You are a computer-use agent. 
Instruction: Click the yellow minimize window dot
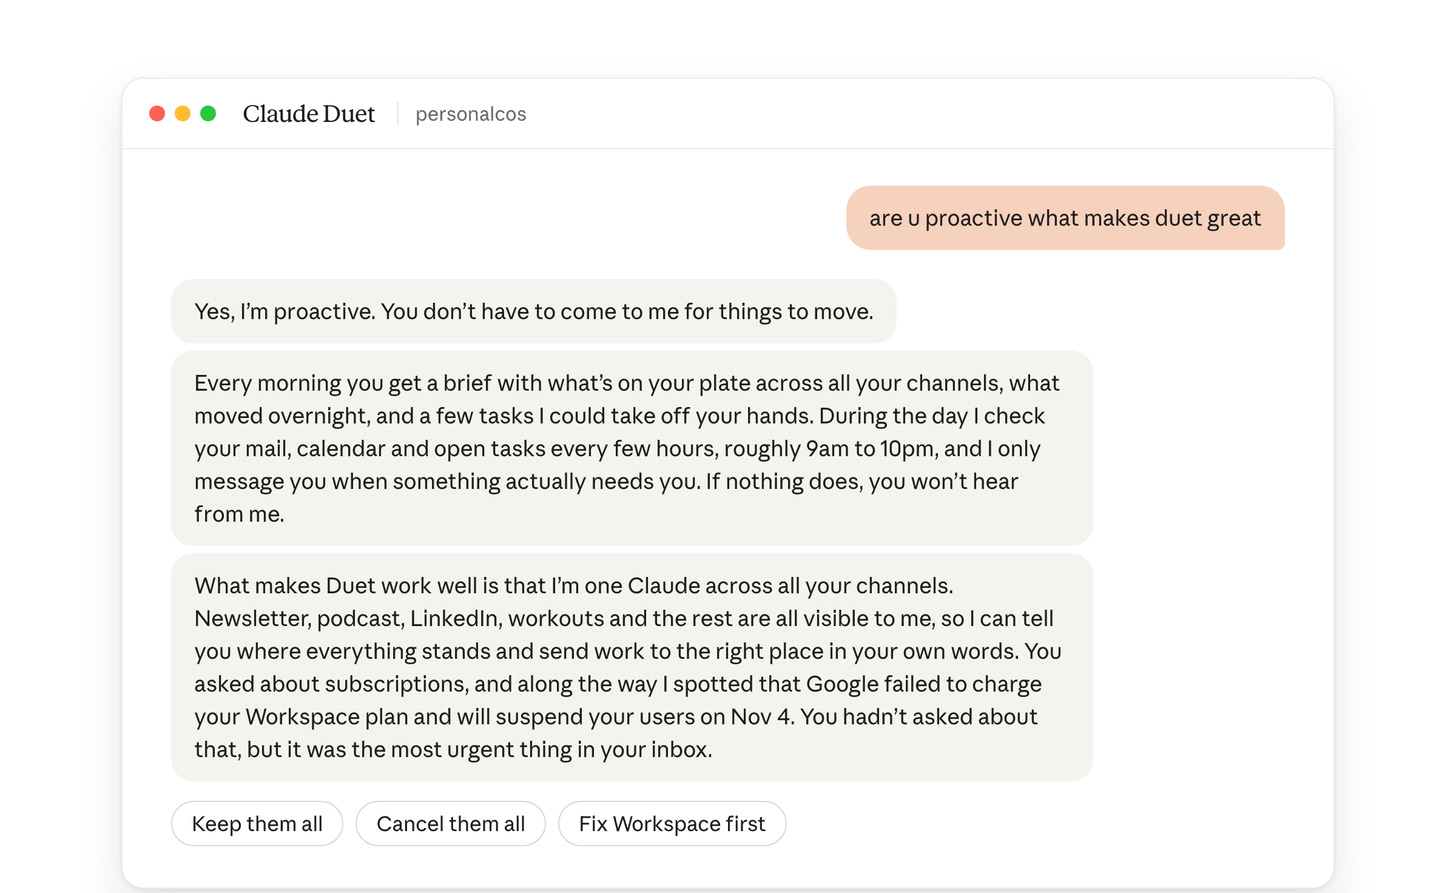(183, 114)
